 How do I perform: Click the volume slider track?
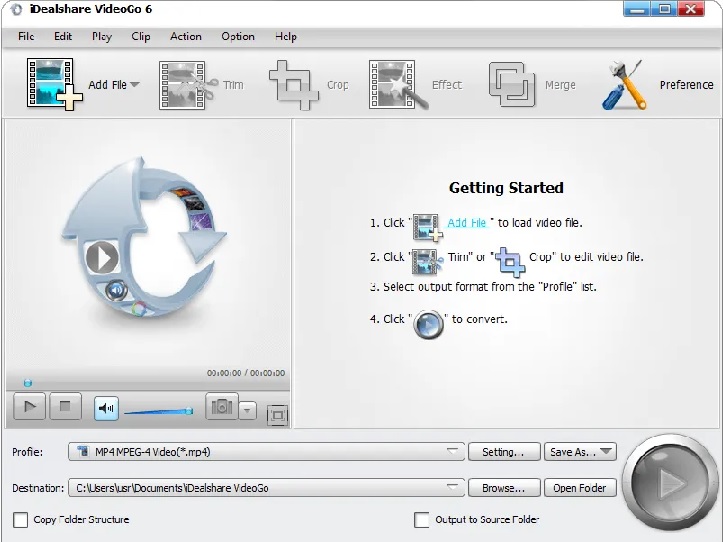pyautogui.click(x=156, y=410)
